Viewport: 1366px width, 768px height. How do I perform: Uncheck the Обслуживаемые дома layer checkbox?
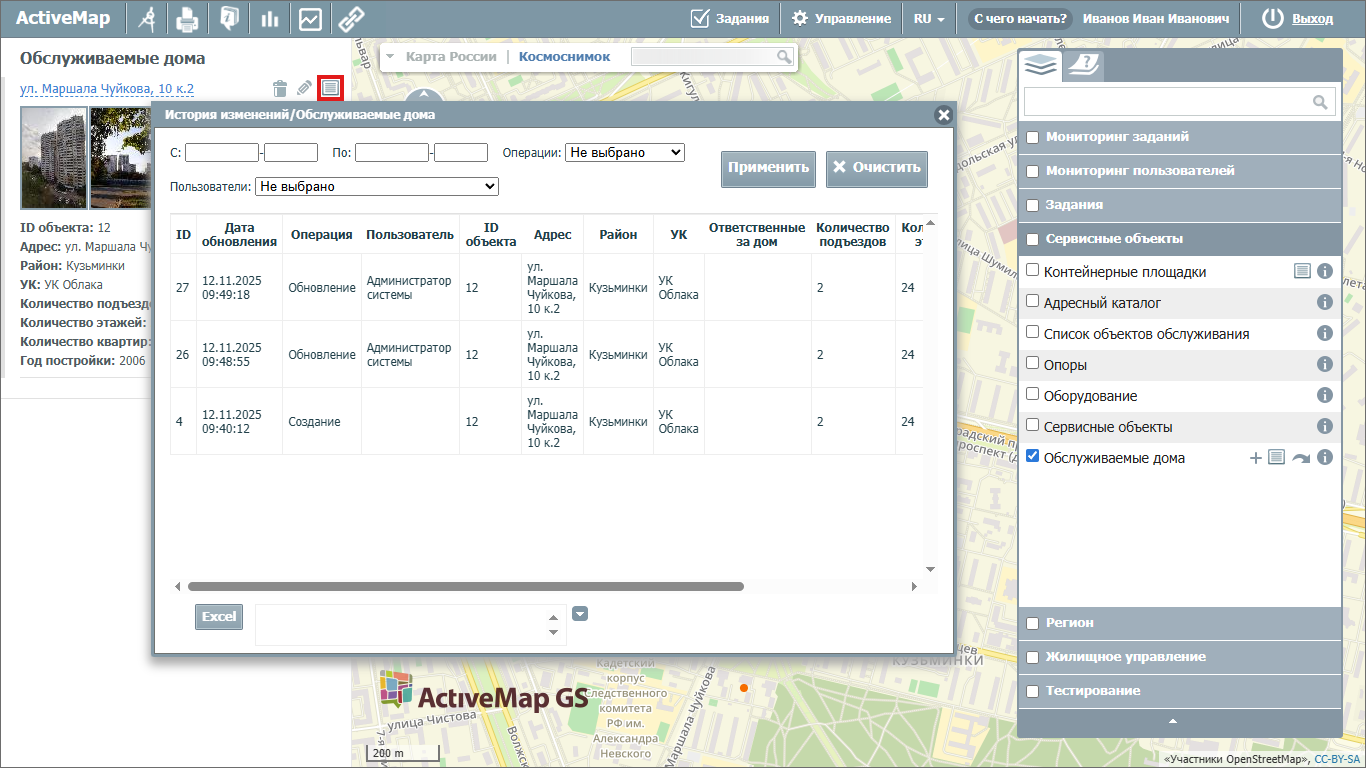point(1033,457)
